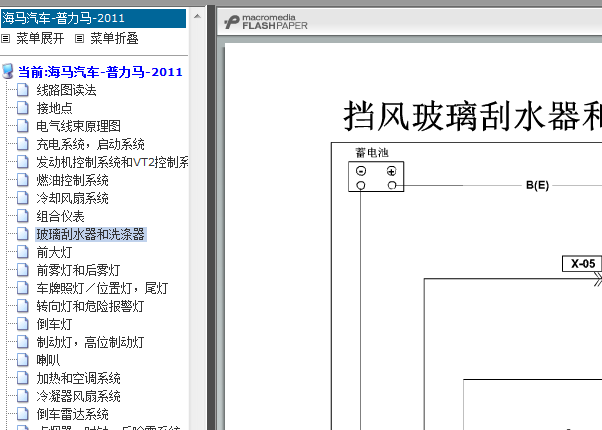
Task: Select the root node 当前:海马汽车-普力马-2011
Action: (100, 72)
